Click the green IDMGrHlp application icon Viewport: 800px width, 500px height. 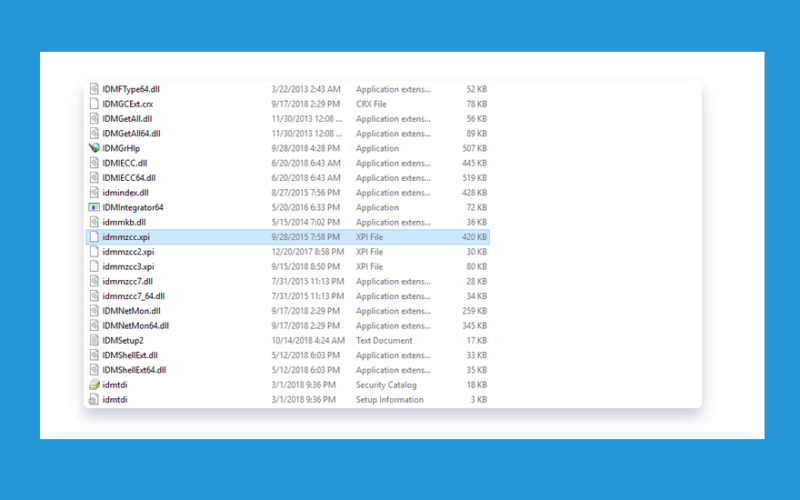point(94,148)
